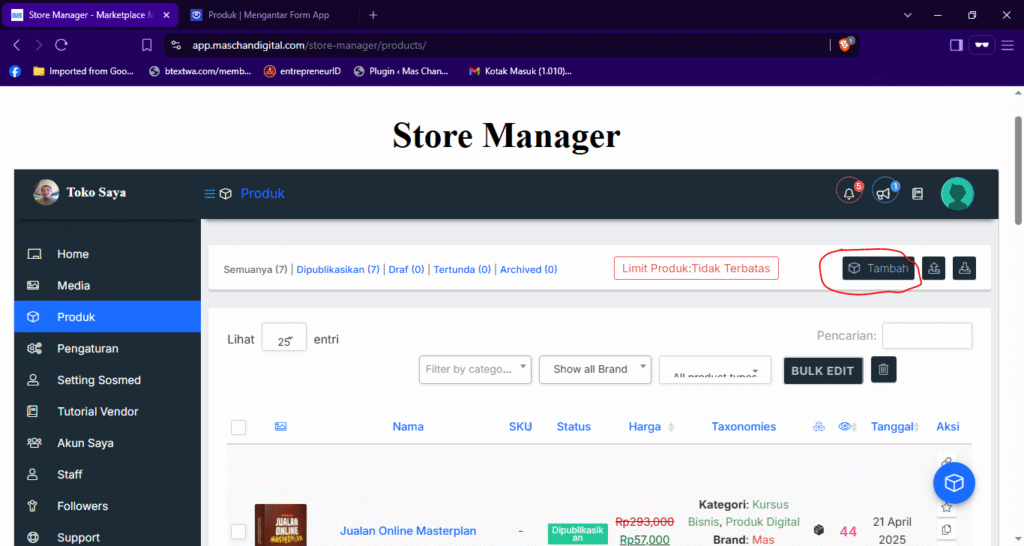This screenshot has width=1024, height=546.
Task: Open the entries count selector showing 25
Action: [284, 338]
